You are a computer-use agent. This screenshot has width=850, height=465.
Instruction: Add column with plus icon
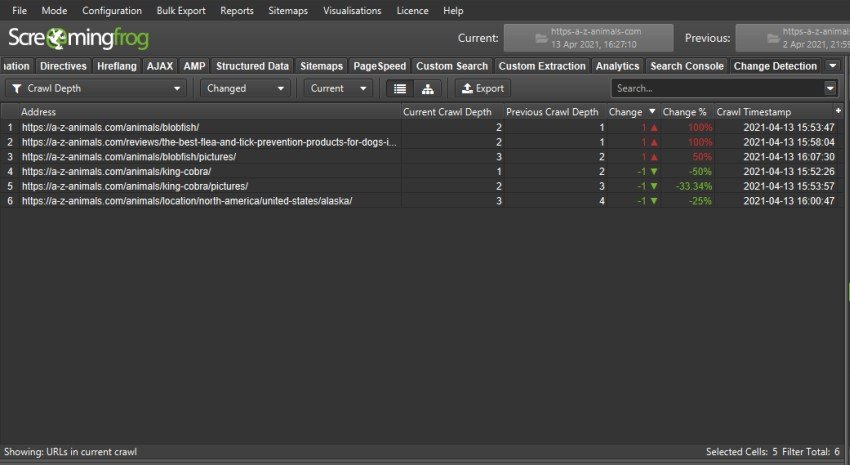pyautogui.click(x=838, y=111)
